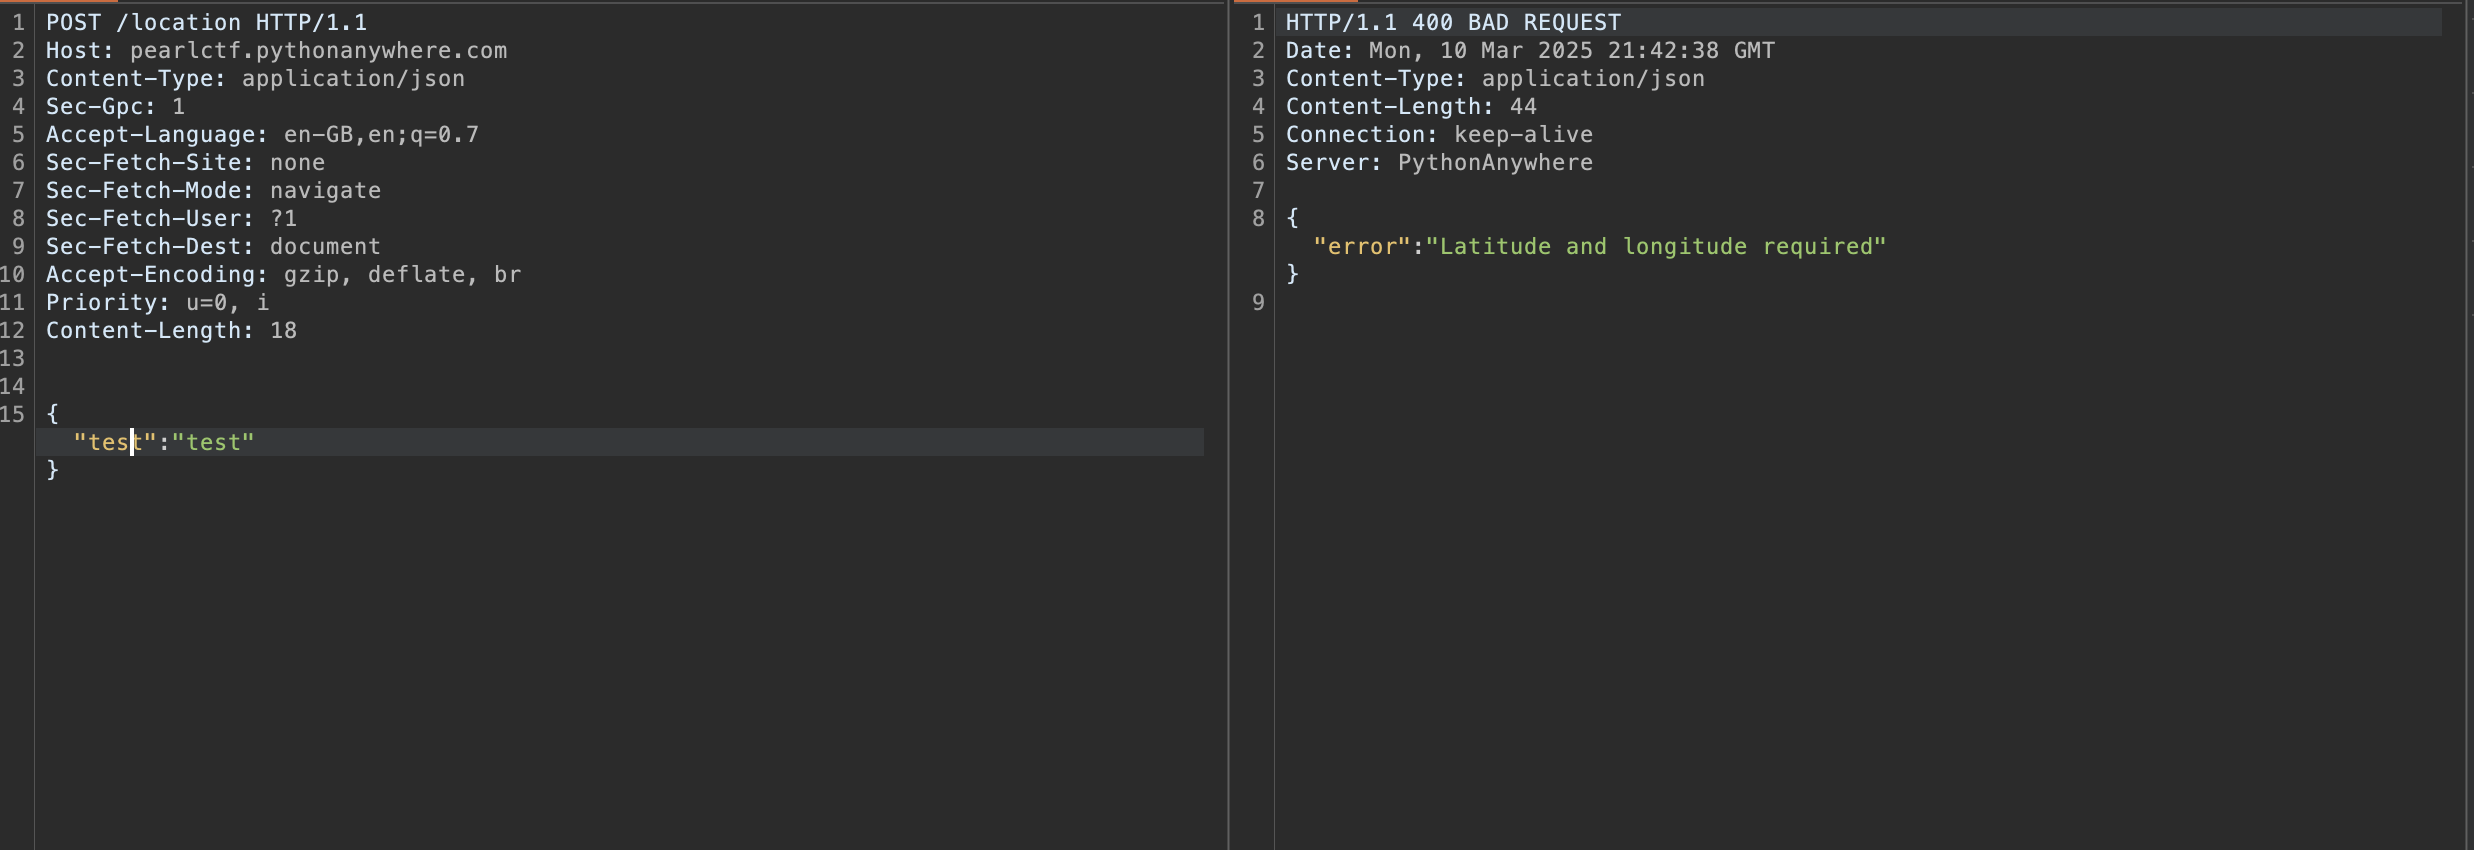
Task: Click closing brace of request body
Action: pos(53,469)
